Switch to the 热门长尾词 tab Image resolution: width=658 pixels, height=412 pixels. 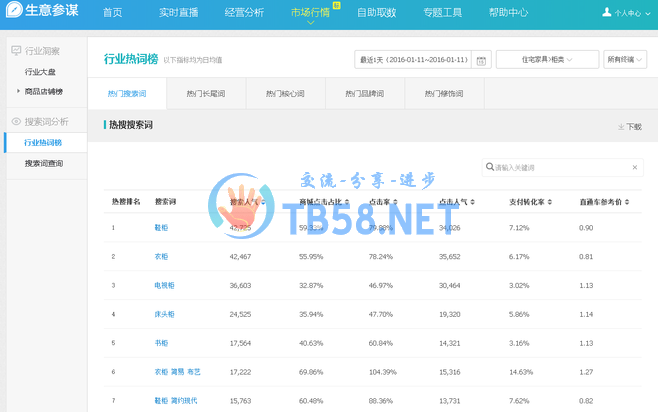pyautogui.click(x=205, y=93)
